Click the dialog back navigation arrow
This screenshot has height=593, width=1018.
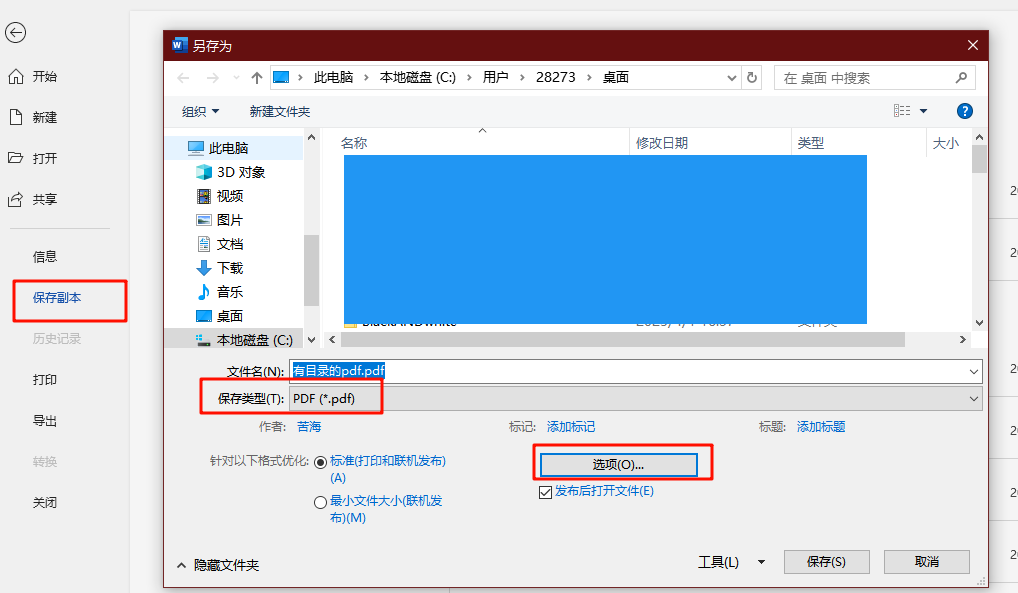coord(183,78)
